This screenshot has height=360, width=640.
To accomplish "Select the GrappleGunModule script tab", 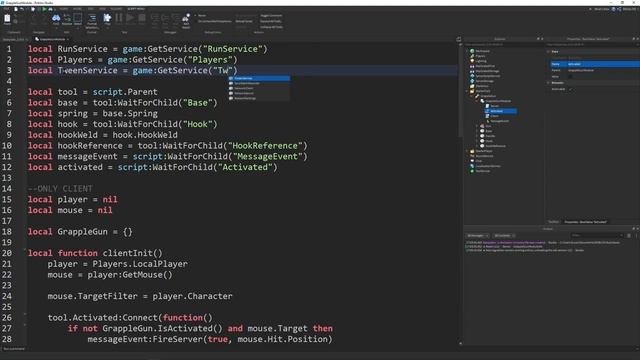I will pos(52,39).
